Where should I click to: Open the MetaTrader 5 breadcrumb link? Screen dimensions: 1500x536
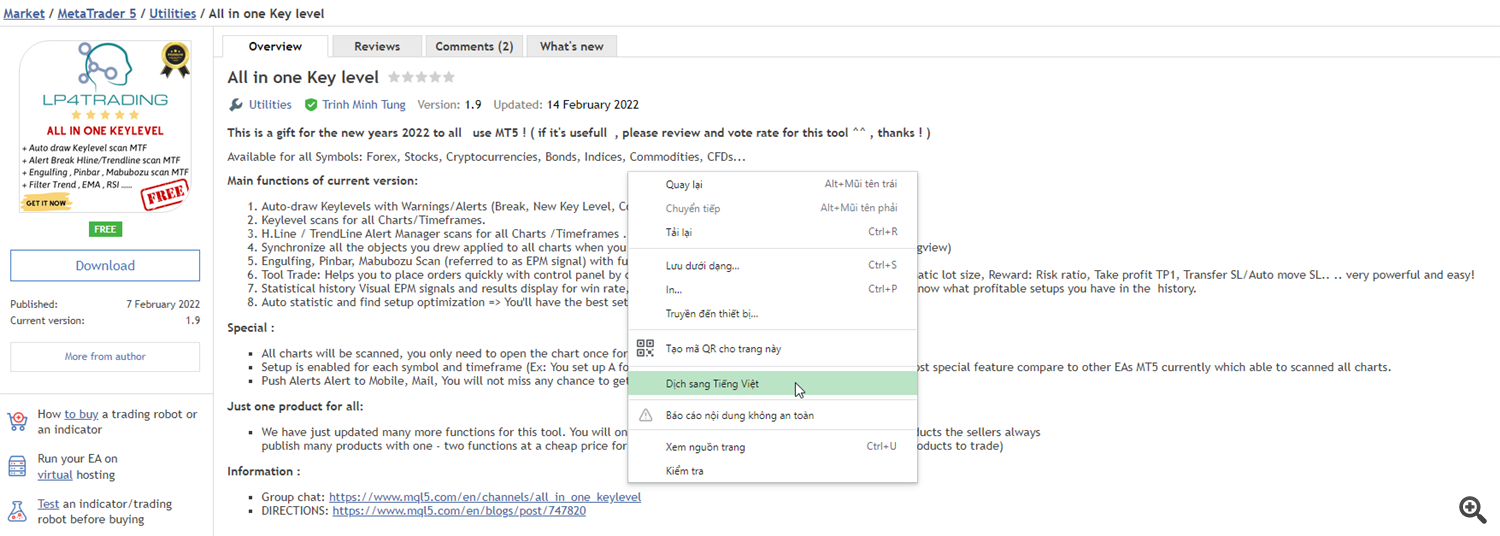tap(98, 14)
